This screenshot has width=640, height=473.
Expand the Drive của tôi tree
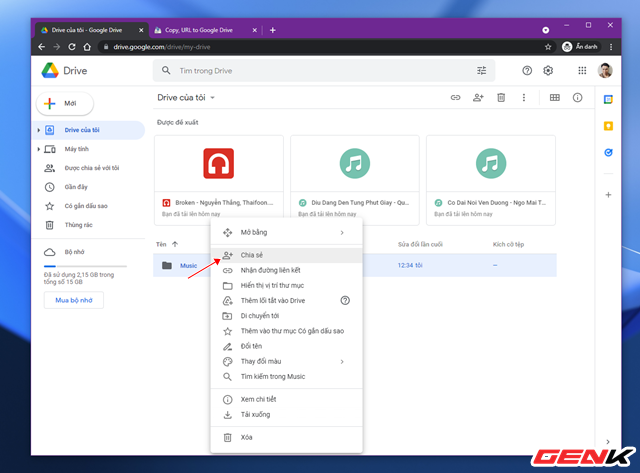pyautogui.click(x=38, y=130)
